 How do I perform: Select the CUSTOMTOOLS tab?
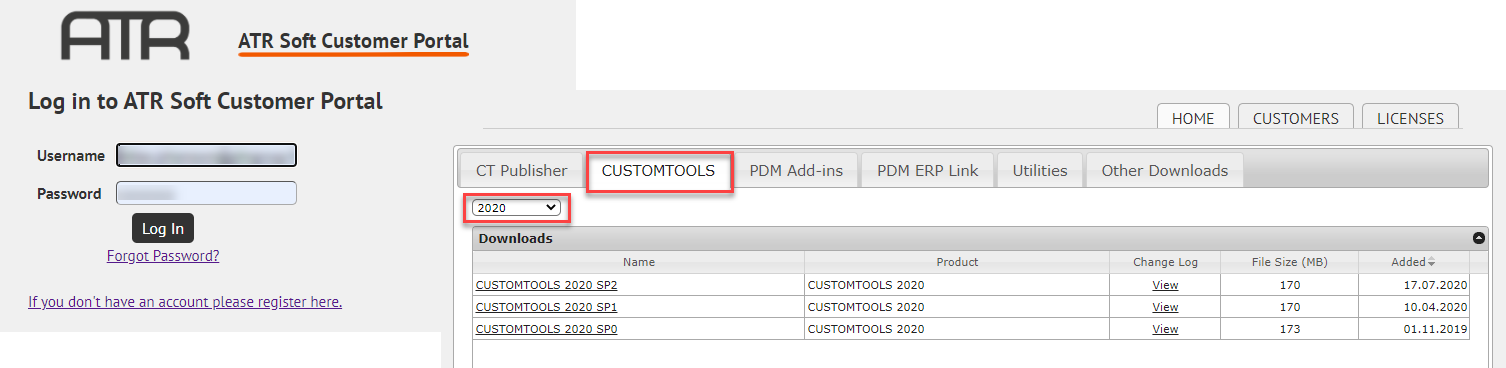[x=658, y=170]
